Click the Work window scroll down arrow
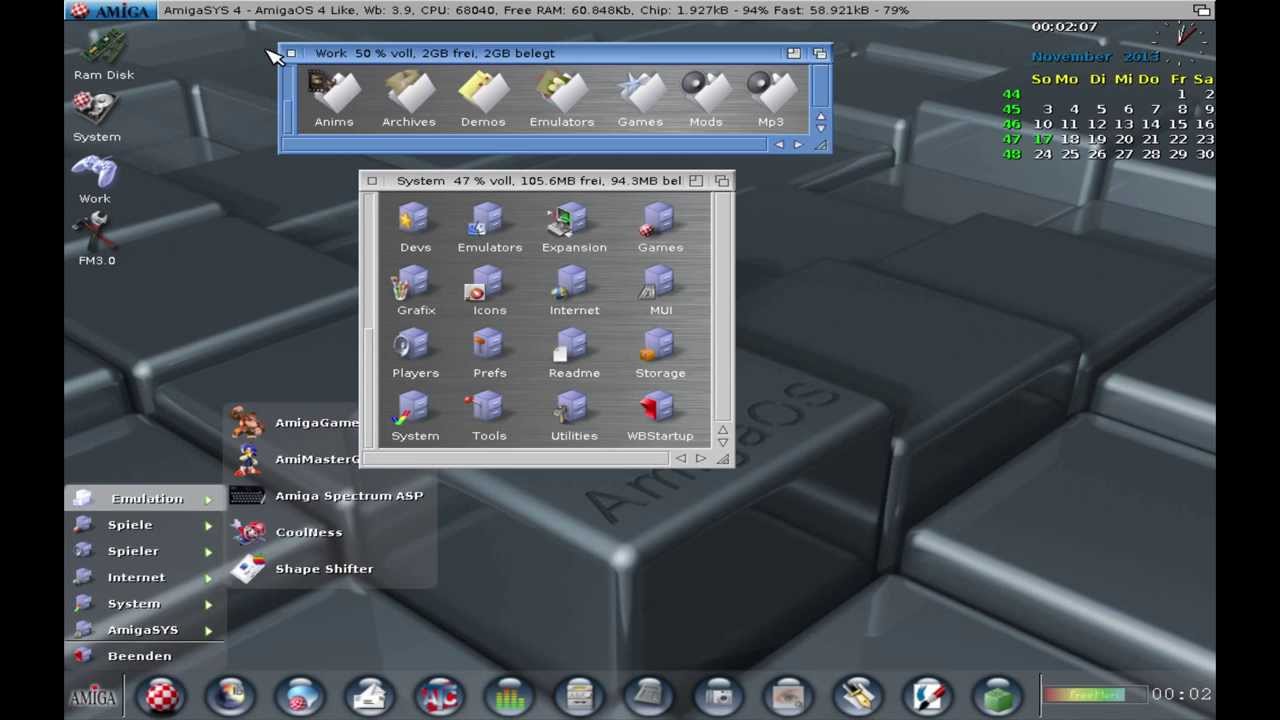The width and height of the screenshot is (1280, 720). [x=821, y=128]
